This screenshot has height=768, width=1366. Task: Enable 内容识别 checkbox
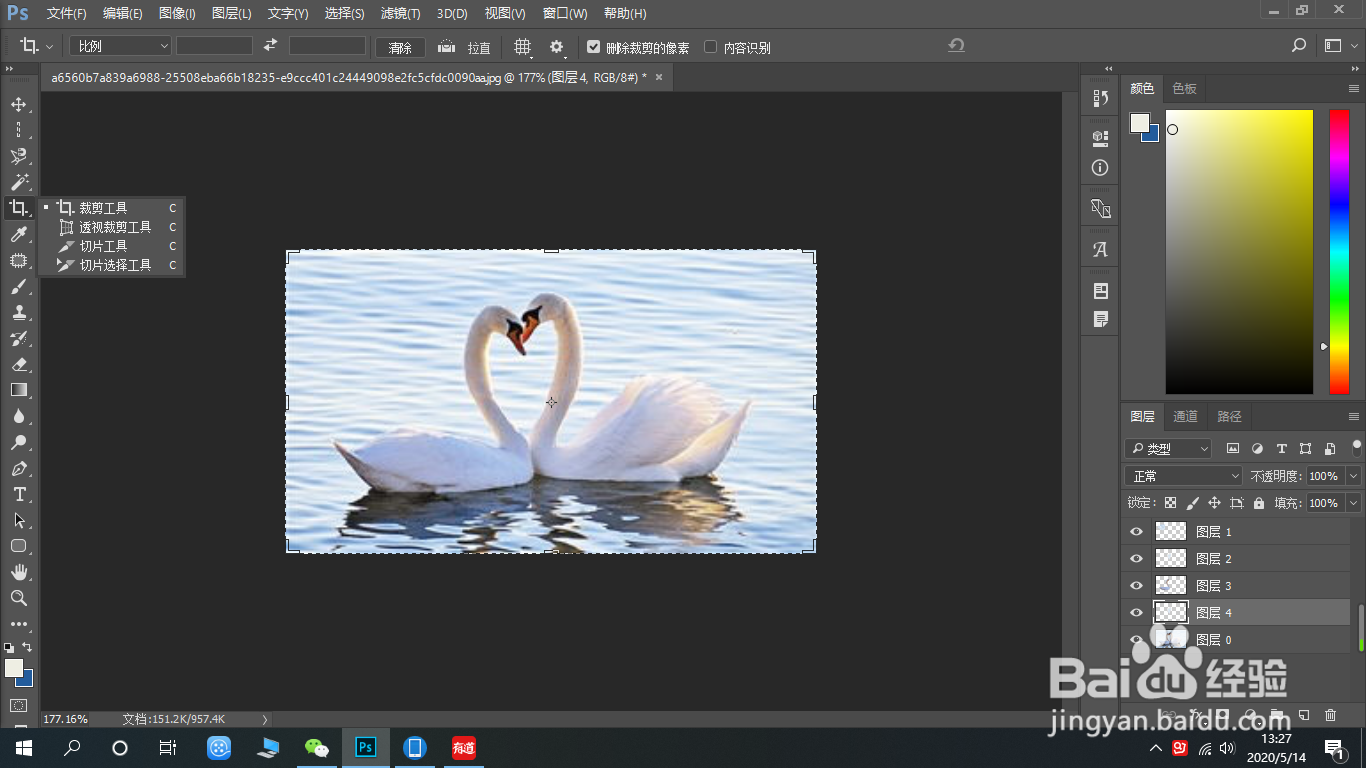click(x=711, y=47)
